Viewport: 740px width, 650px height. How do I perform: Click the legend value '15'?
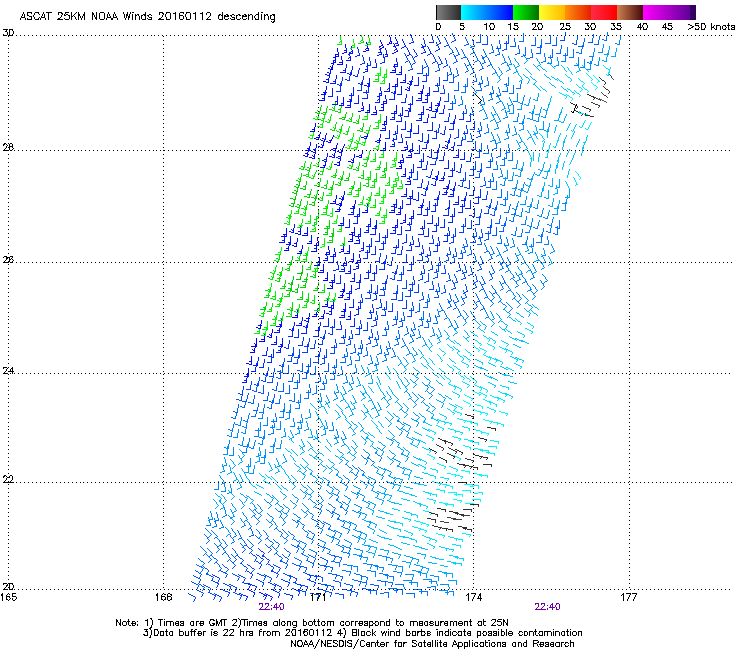coord(513,27)
